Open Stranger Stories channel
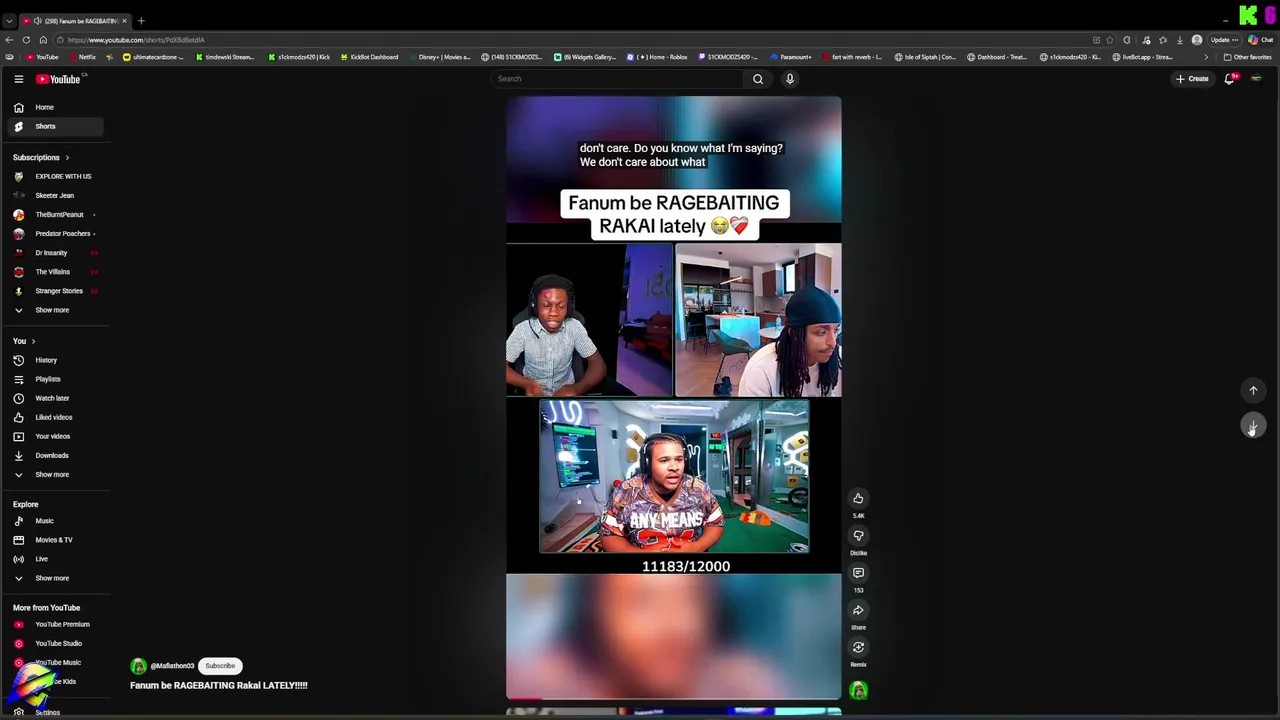Viewport: 1280px width, 720px height. [59, 291]
